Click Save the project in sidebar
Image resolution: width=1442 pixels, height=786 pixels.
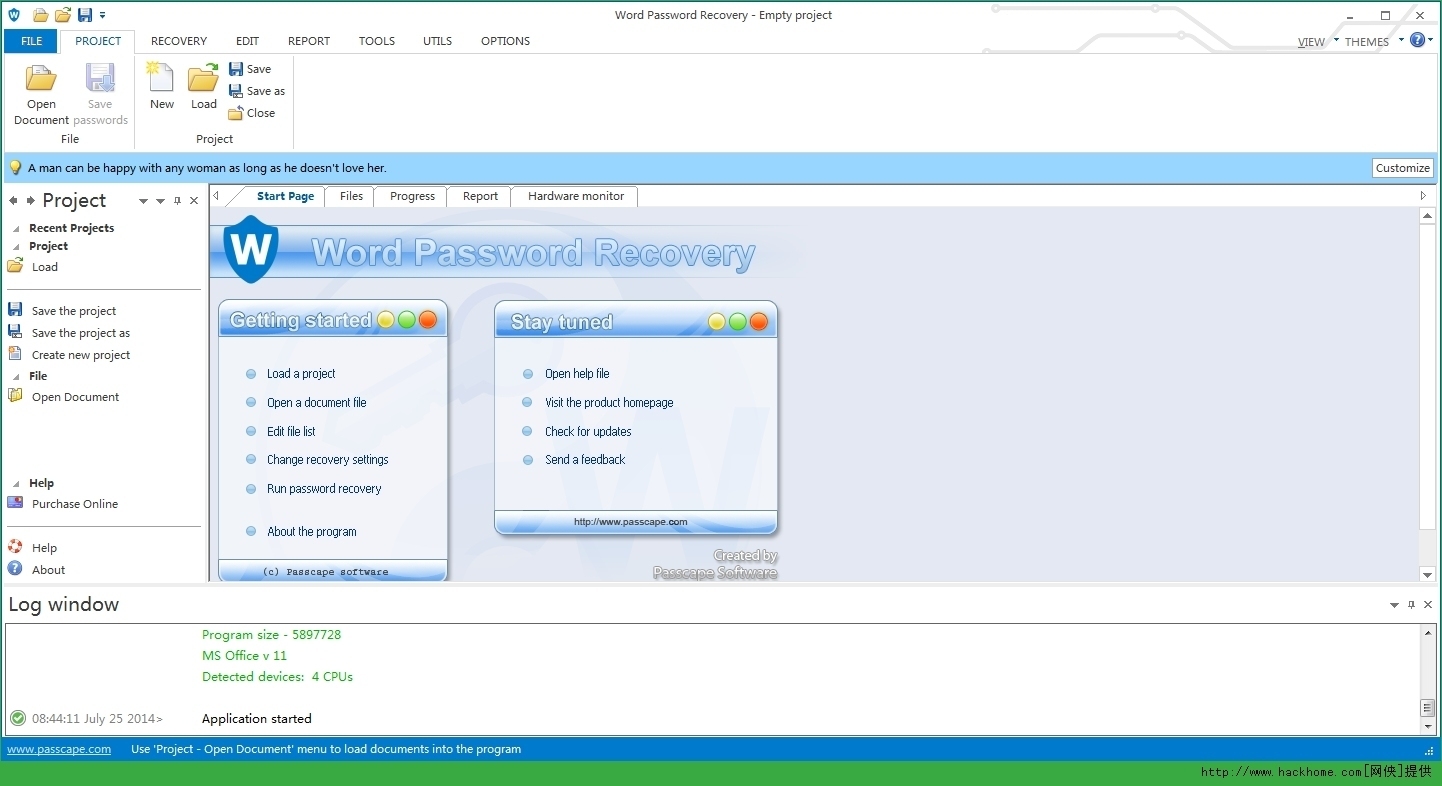coord(62,311)
